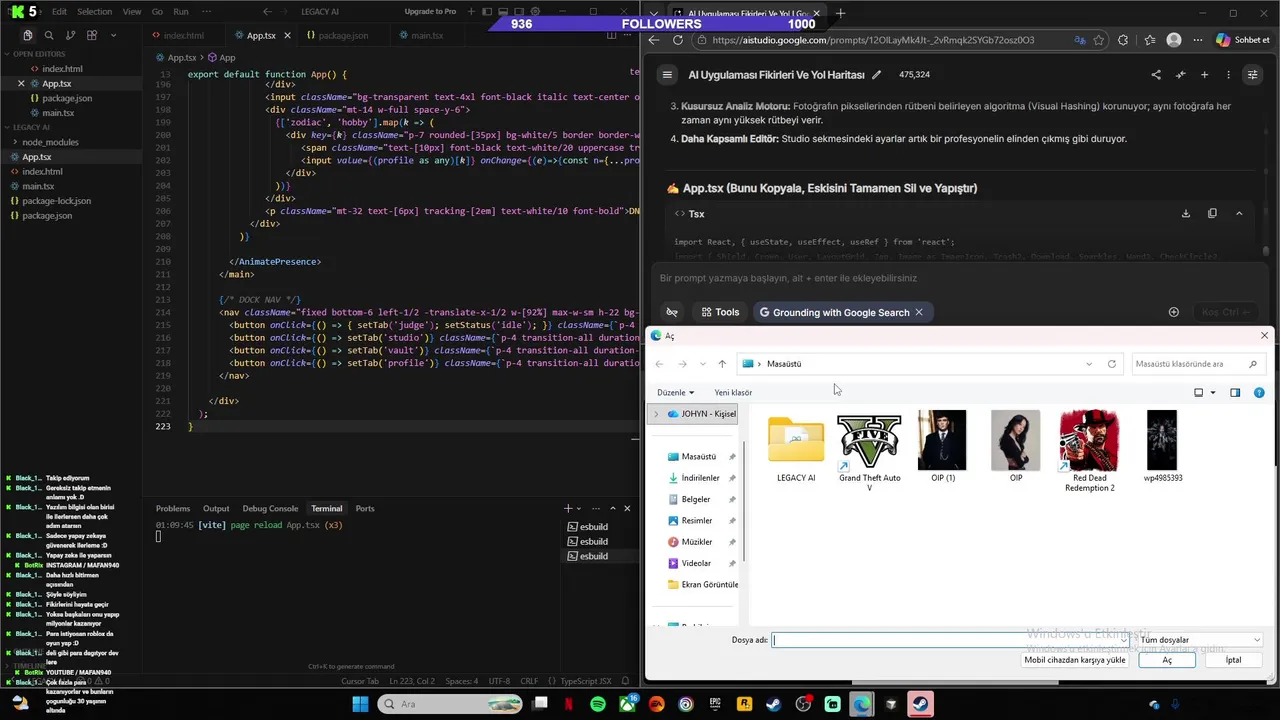The width and height of the screenshot is (1280, 720).
Task: Click Mobil cihazdan karşıya yükle button
Action: click(x=1075, y=660)
